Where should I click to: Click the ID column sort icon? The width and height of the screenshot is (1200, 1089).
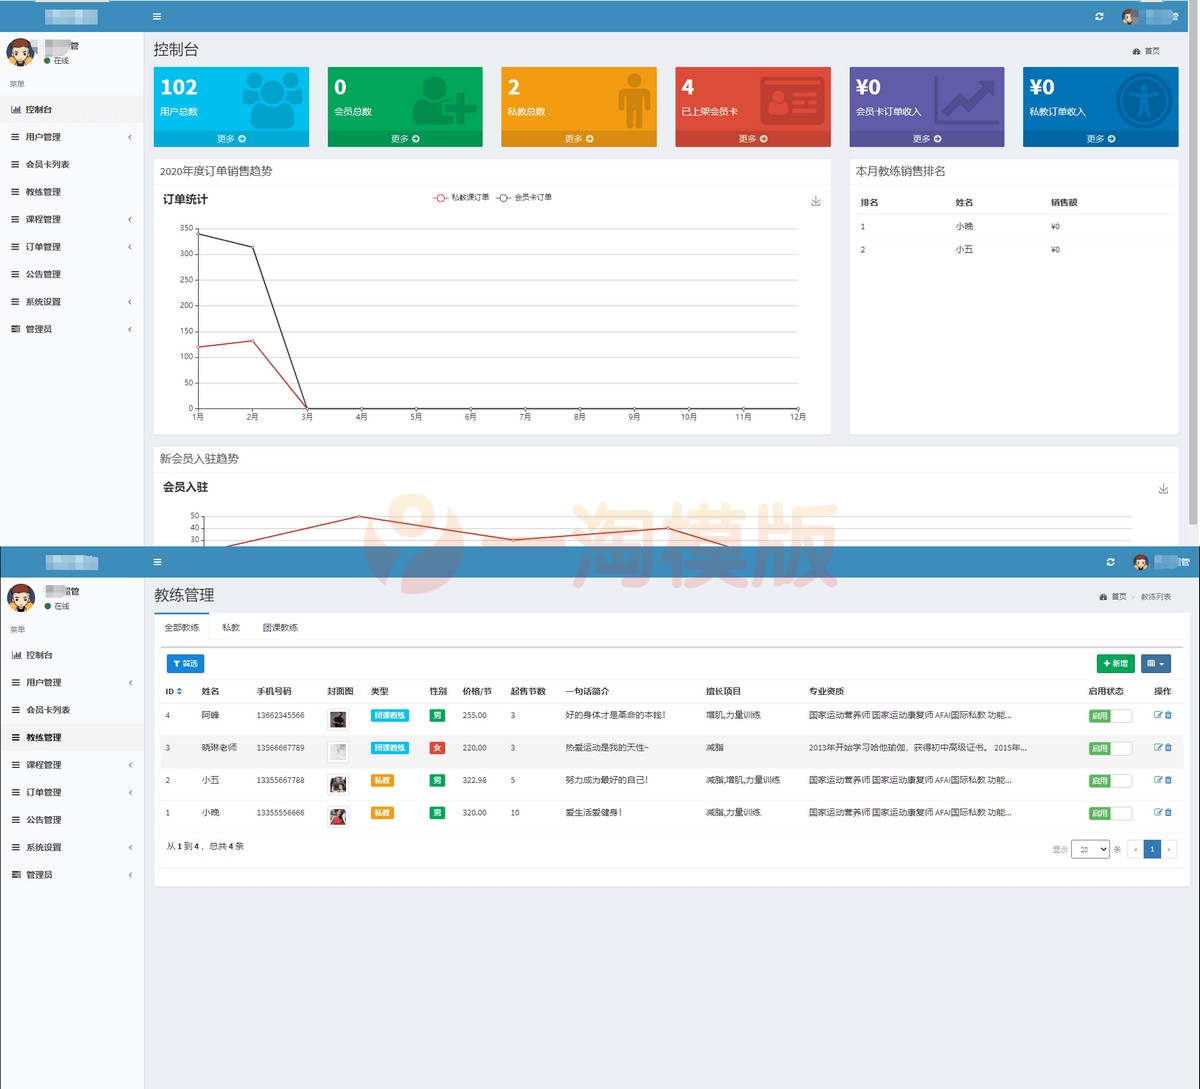coord(180,691)
